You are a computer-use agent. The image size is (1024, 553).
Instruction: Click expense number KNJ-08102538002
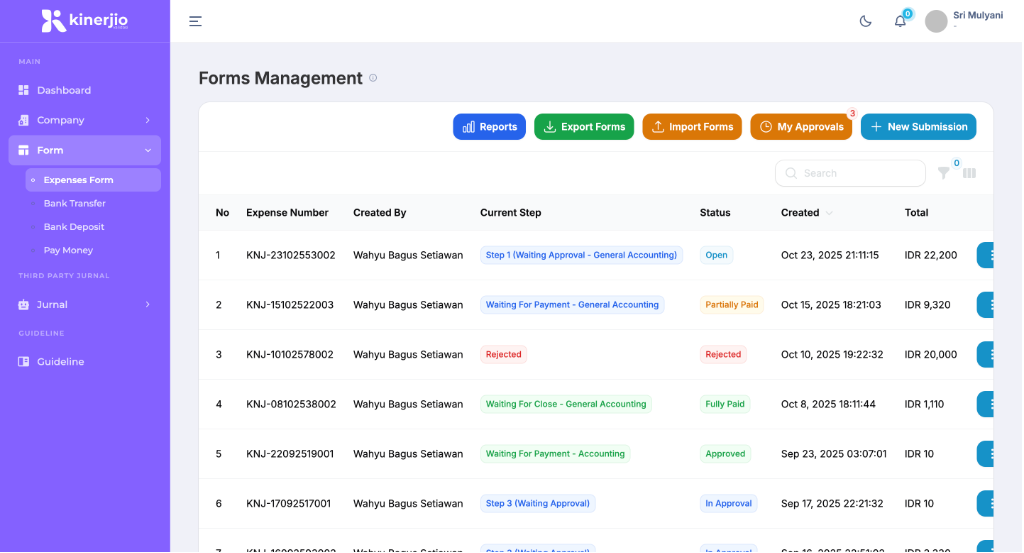[291, 404]
